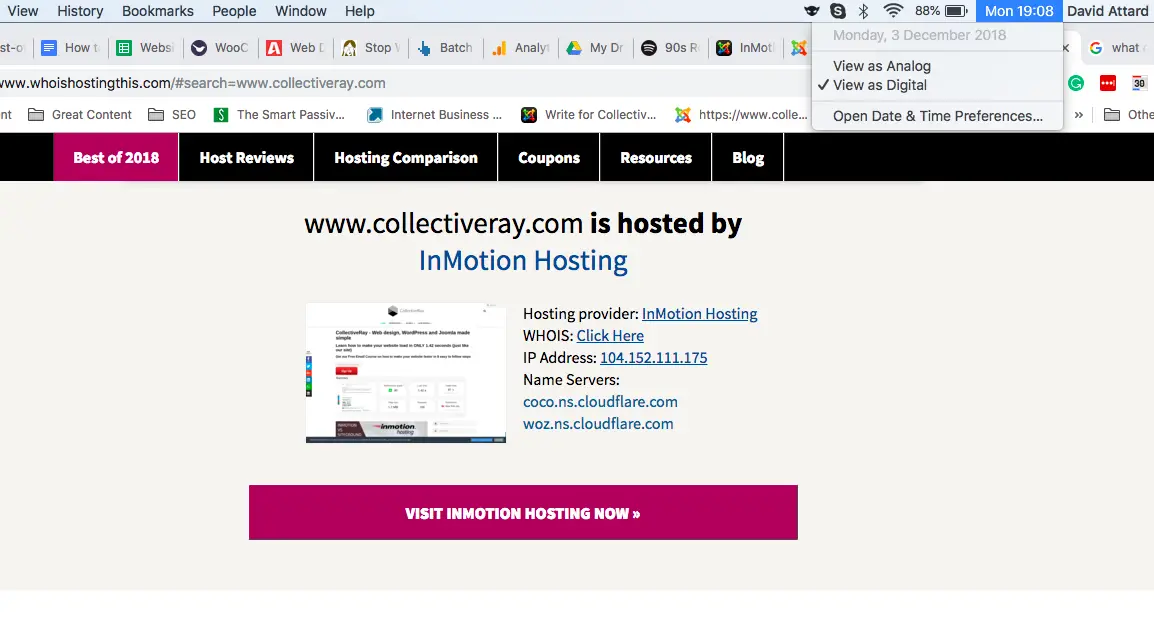Click the battery status icon
Image resolution: width=1154 pixels, height=622 pixels.
click(956, 11)
